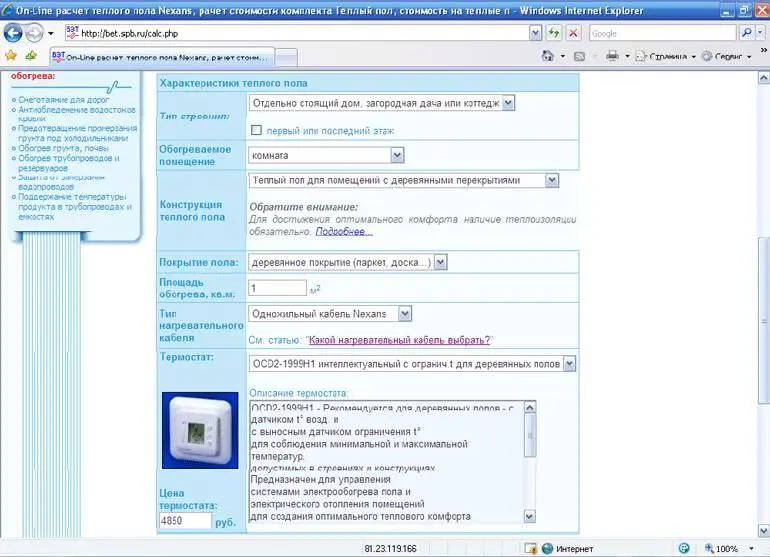770x557 pixels.
Task: Print the page with printer icon
Action: tap(612, 56)
